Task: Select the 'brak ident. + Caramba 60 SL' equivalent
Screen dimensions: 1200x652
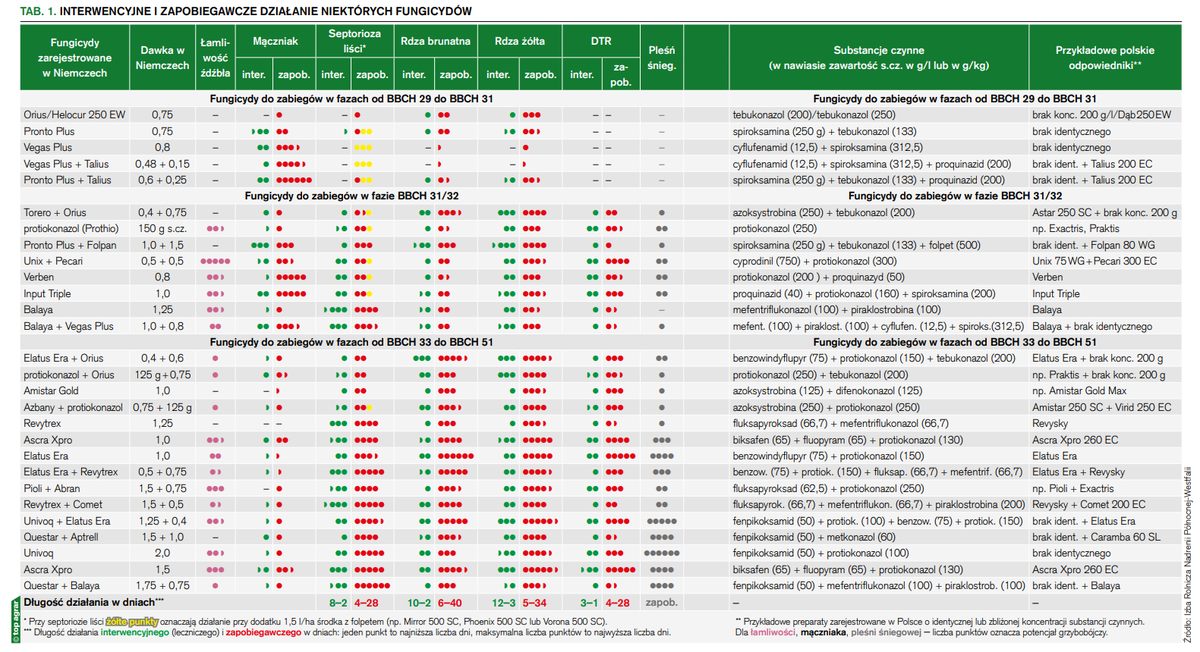Action: point(1096,537)
